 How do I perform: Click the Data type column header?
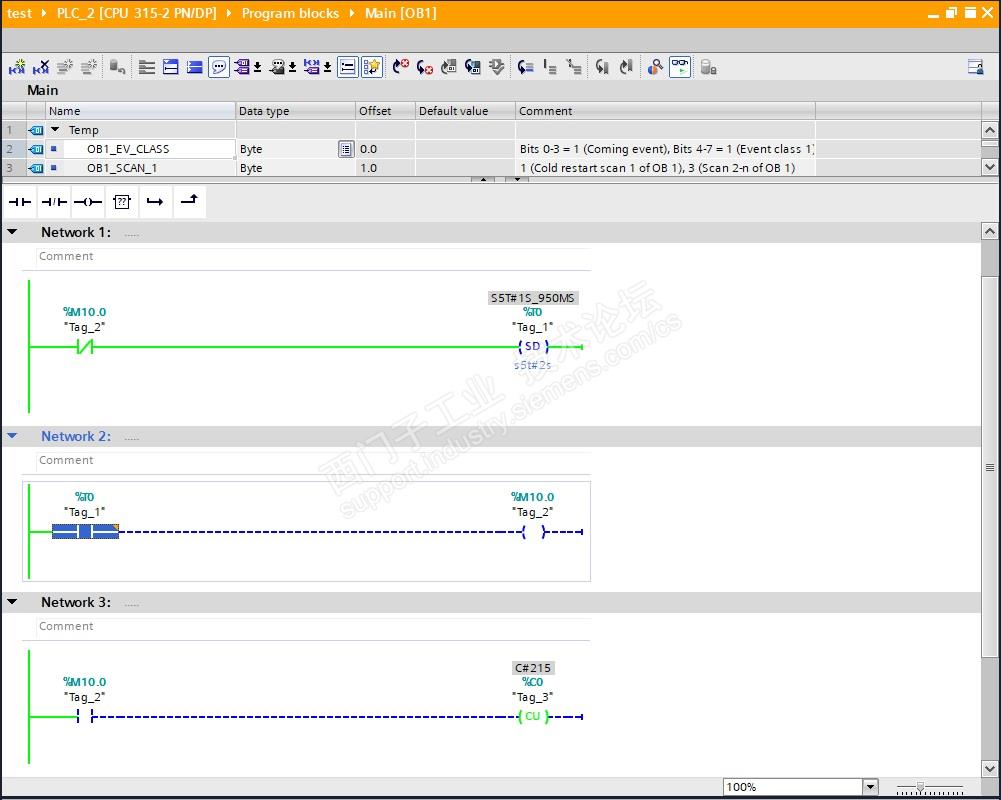[x=296, y=111]
